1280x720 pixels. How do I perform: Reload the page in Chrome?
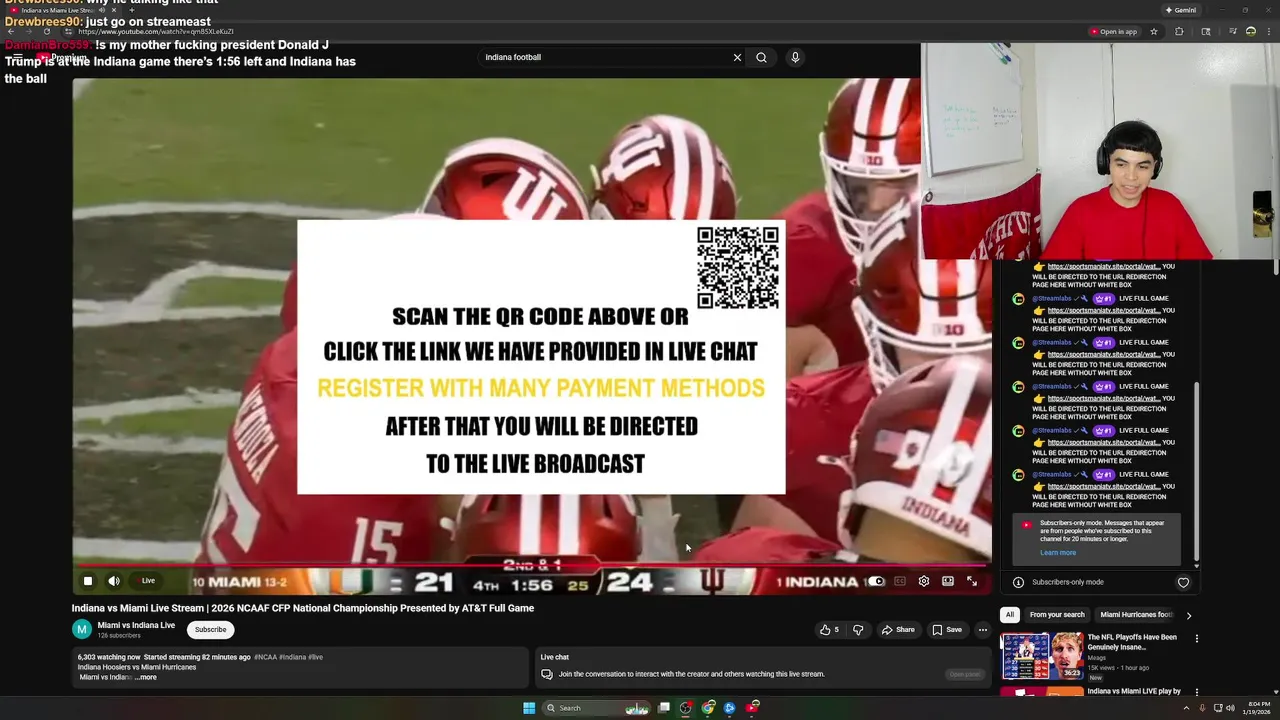(46, 31)
